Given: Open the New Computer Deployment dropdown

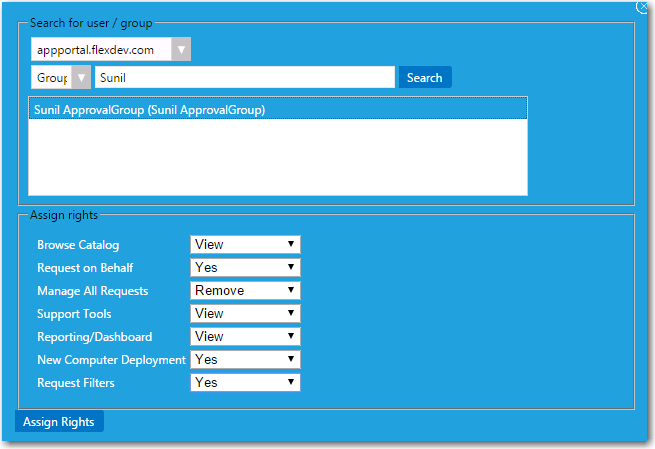Looking at the screenshot, I should coord(245,359).
